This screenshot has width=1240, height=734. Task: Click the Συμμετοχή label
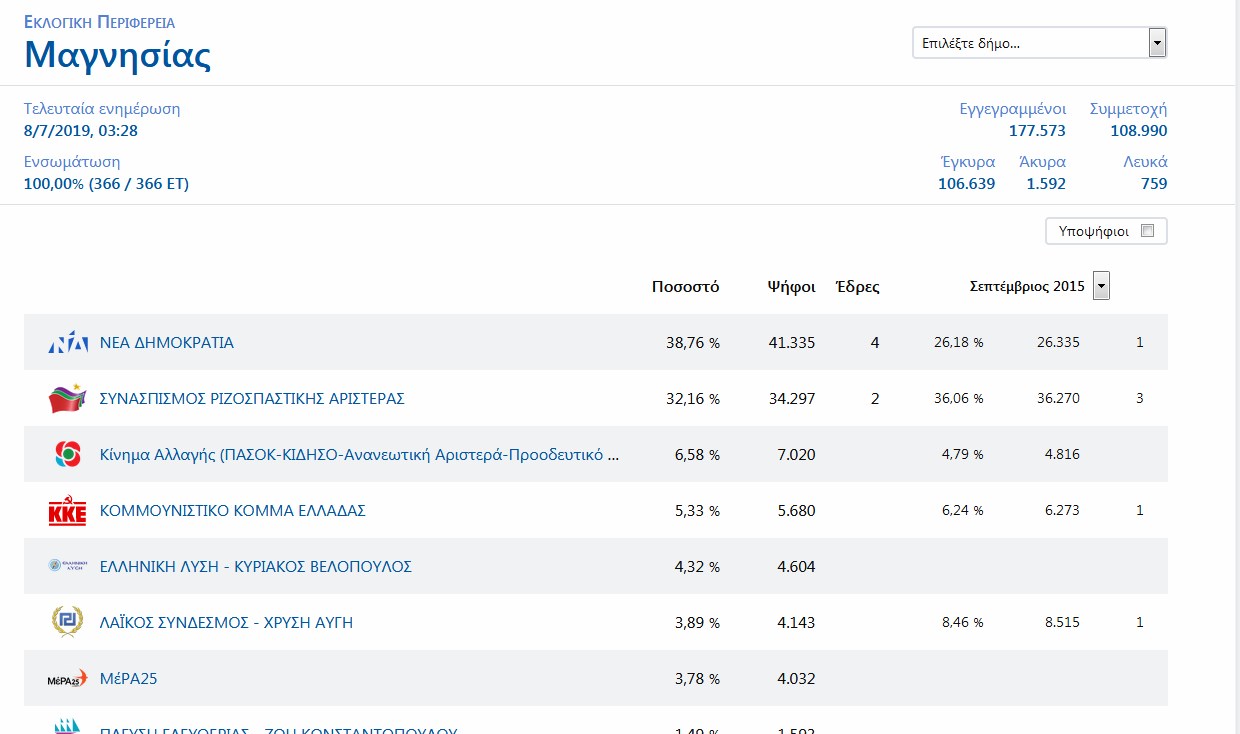(x=1129, y=110)
